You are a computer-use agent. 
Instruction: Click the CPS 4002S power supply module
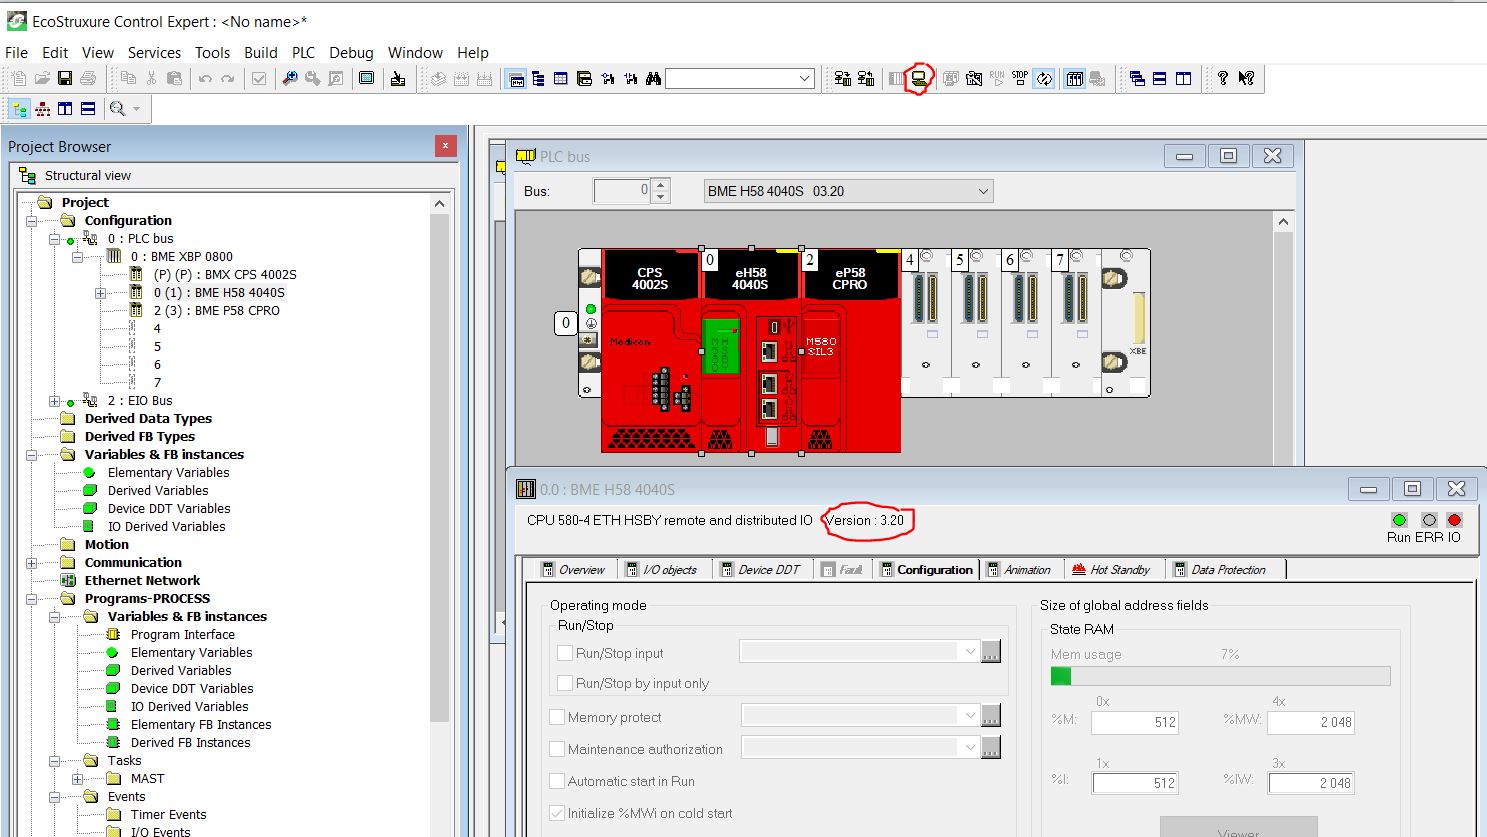651,351
